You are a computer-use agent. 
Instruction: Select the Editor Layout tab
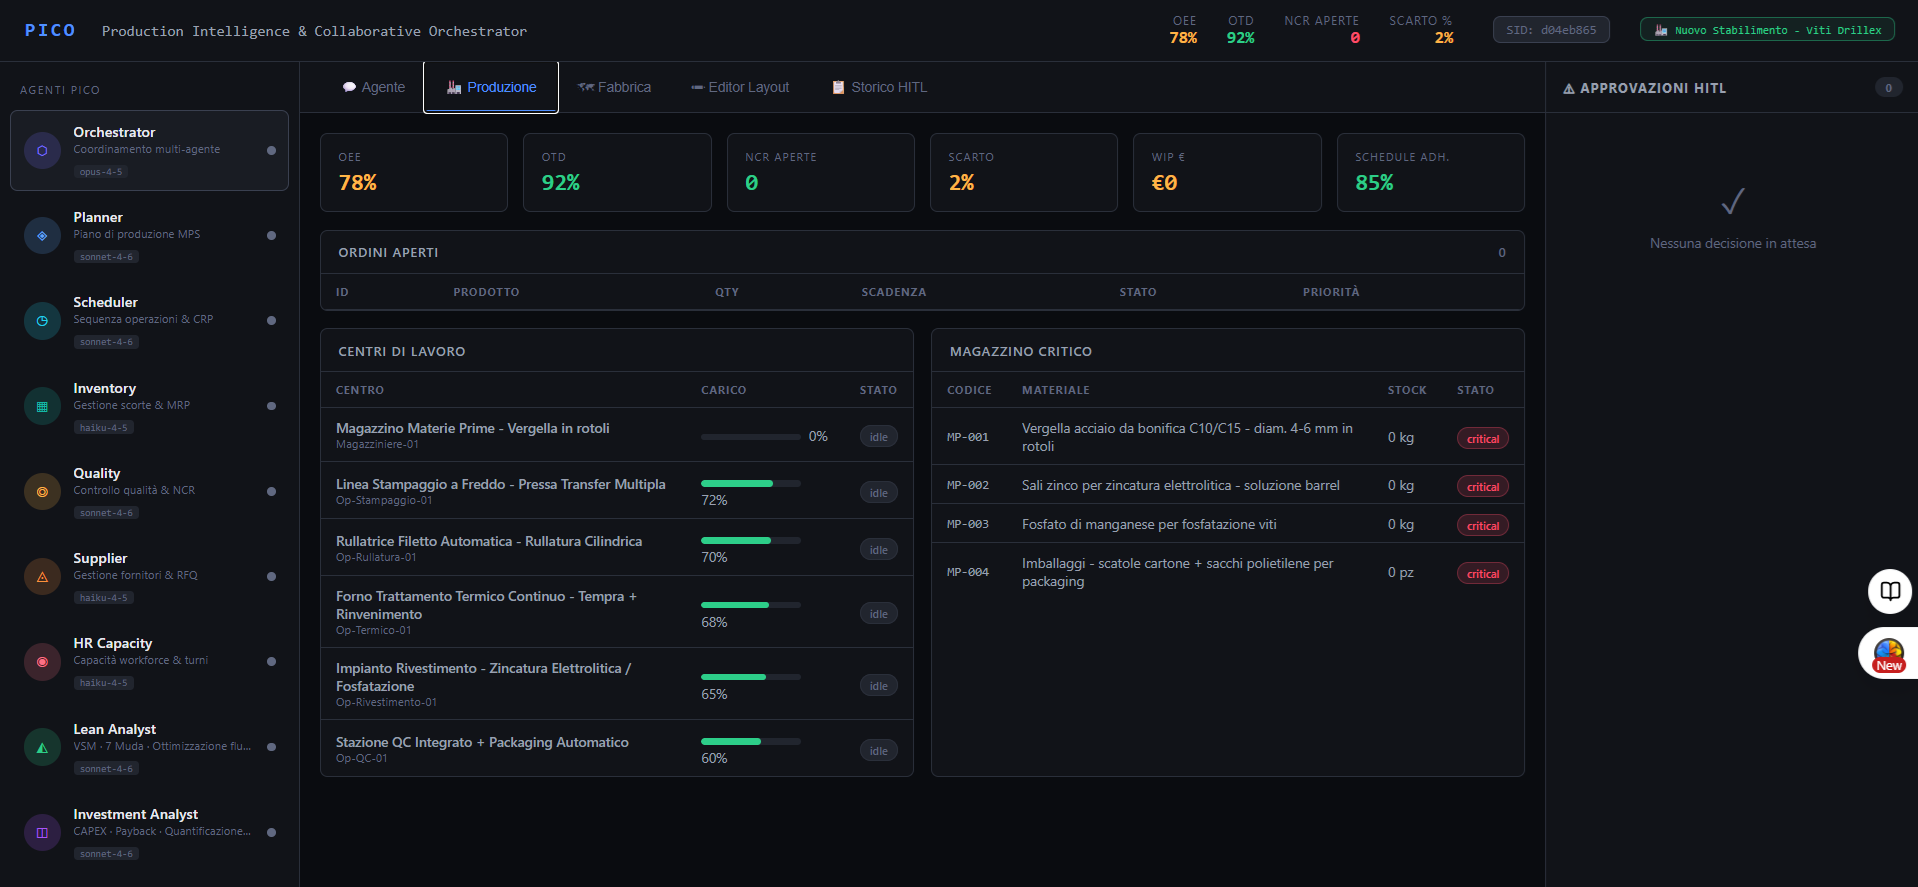coord(740,87)
